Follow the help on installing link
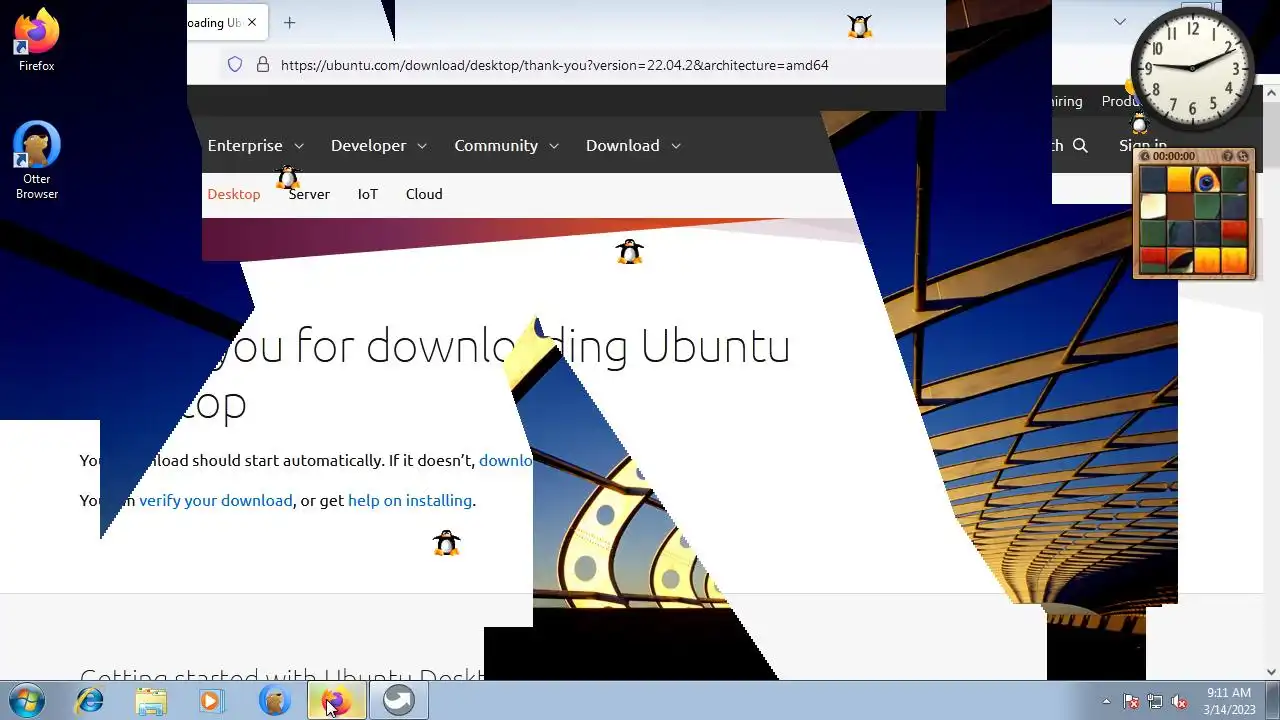1280x720 pixels. click(x=410, y=500)
